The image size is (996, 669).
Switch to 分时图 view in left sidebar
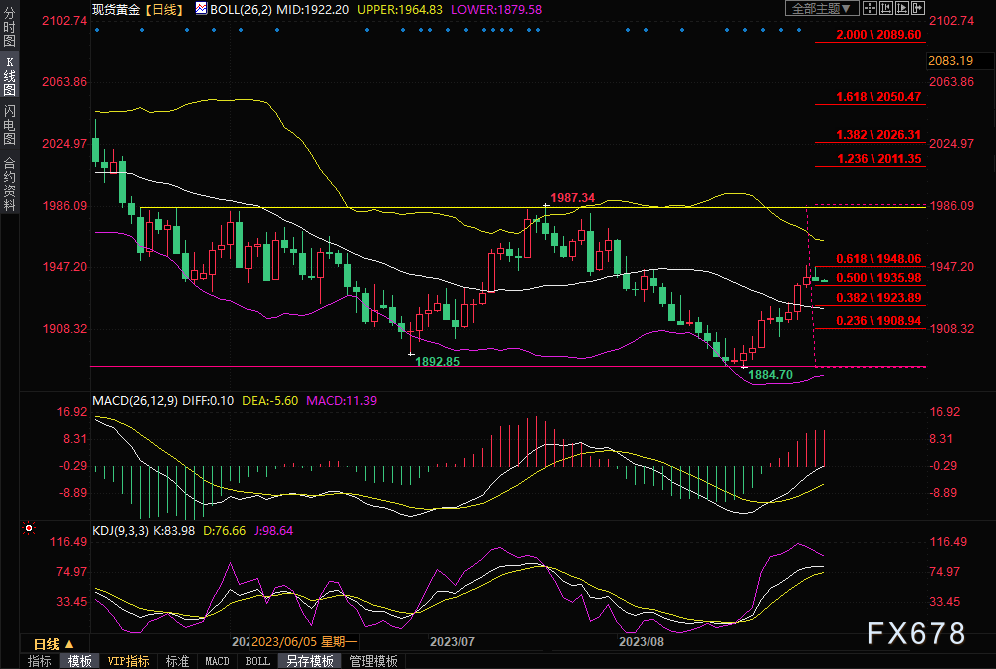tap(9, 27)
